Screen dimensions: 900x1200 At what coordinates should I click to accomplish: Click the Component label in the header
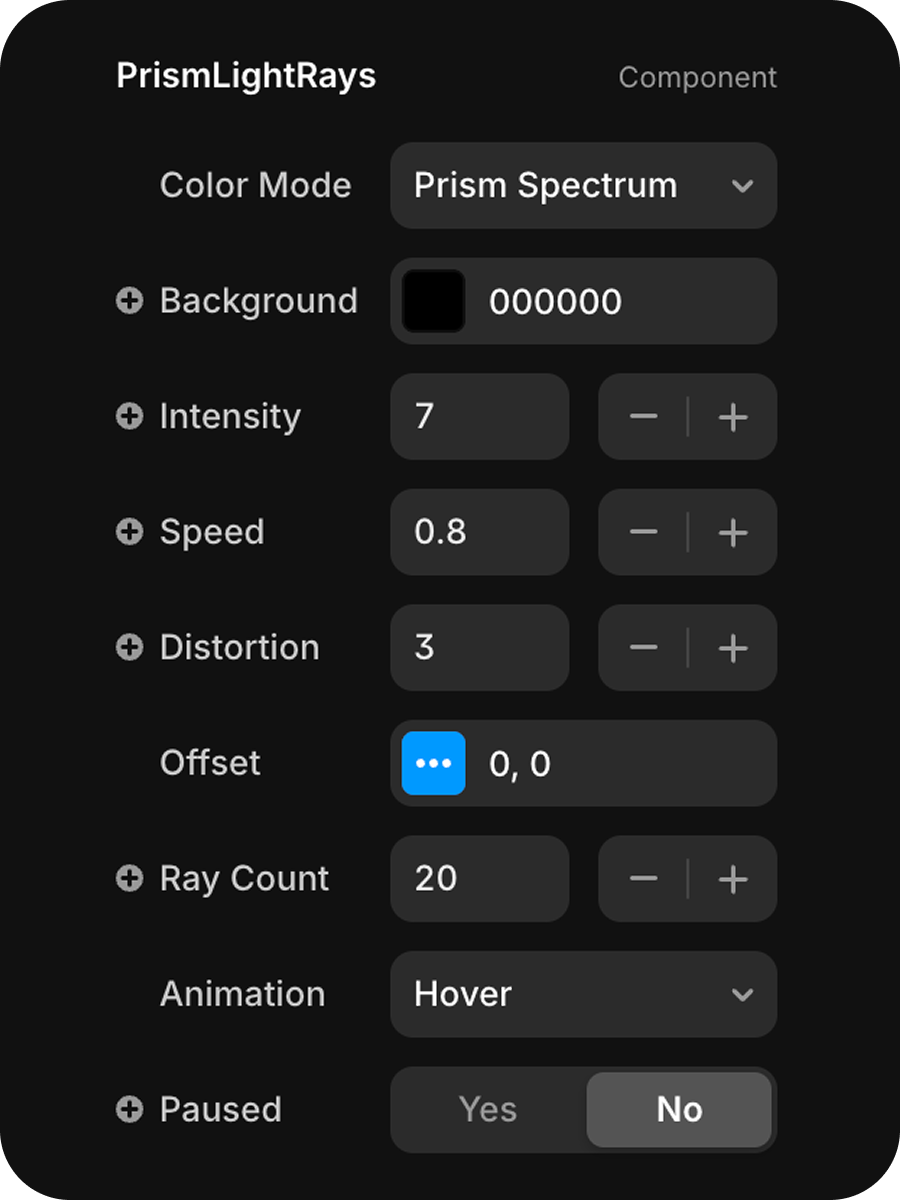[x=697, y=78]
